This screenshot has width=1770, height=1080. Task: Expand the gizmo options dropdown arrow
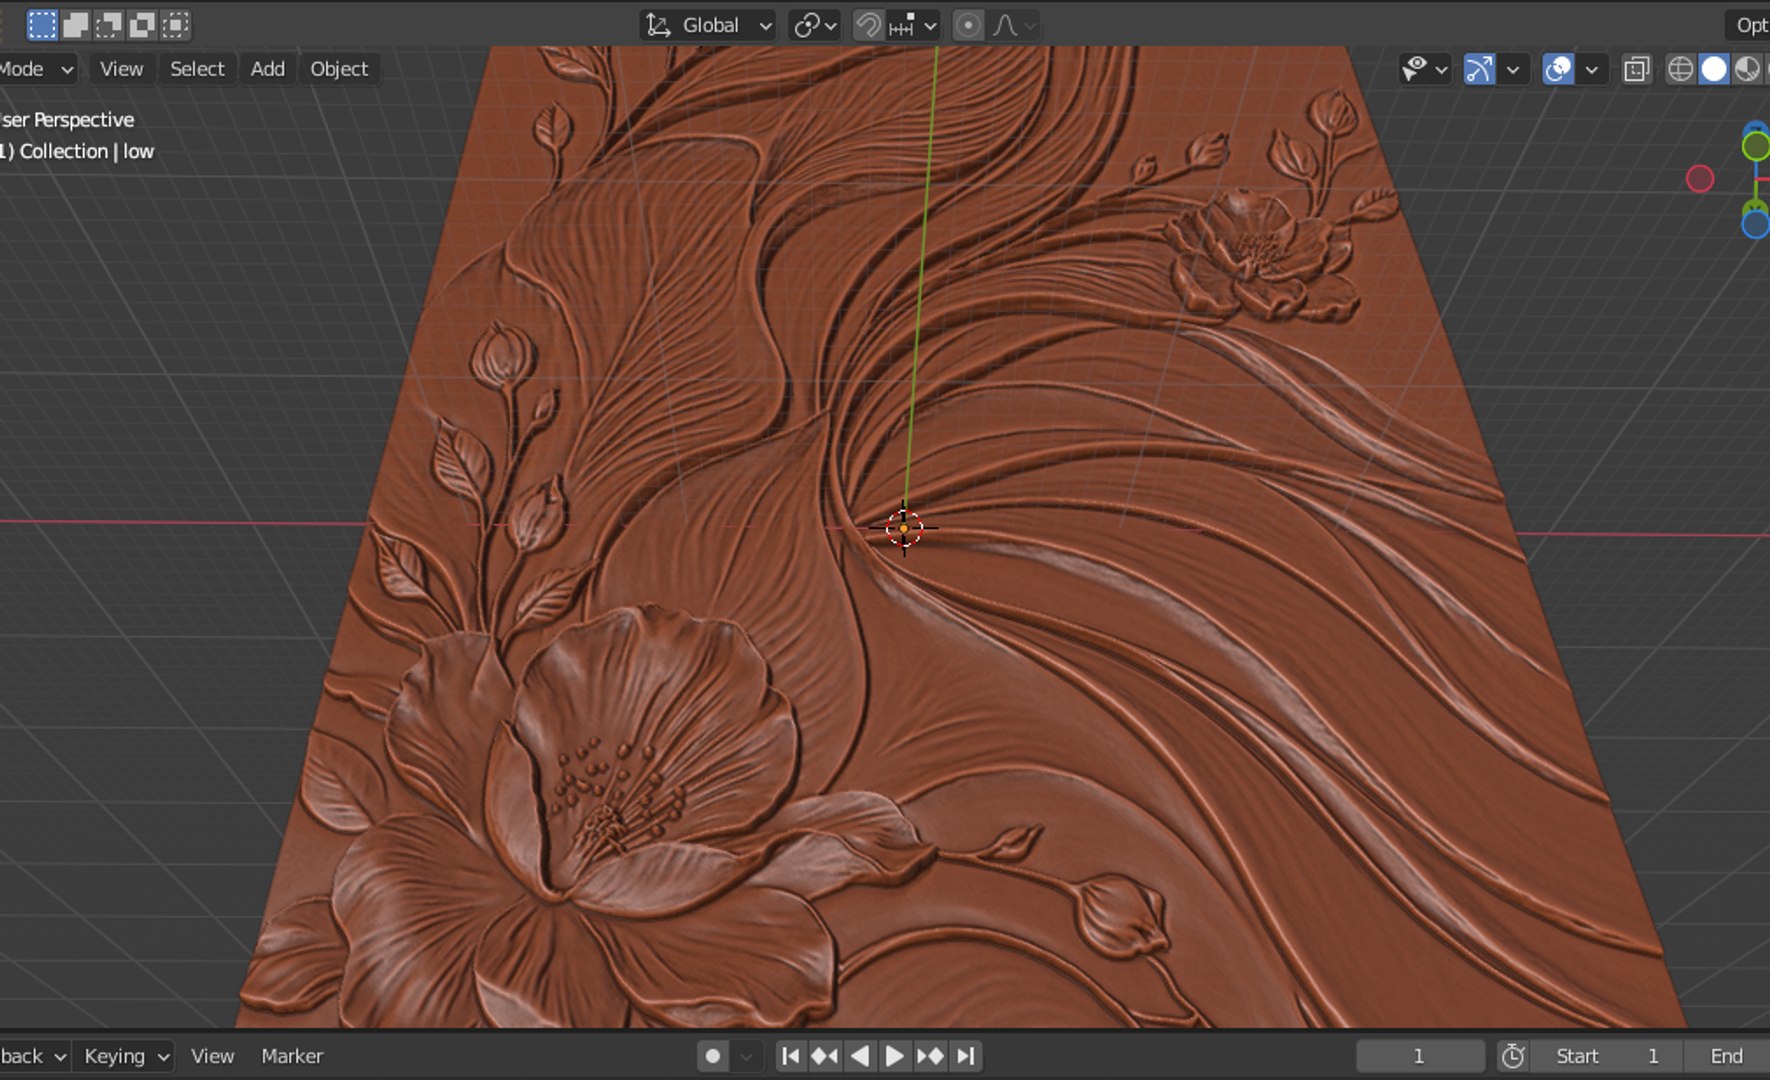pyautogui.click(x=1513, y=69)
